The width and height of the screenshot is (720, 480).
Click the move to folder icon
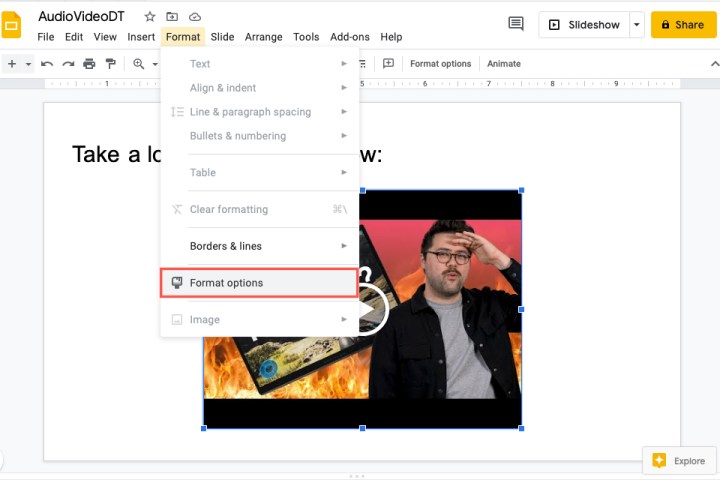172,17
